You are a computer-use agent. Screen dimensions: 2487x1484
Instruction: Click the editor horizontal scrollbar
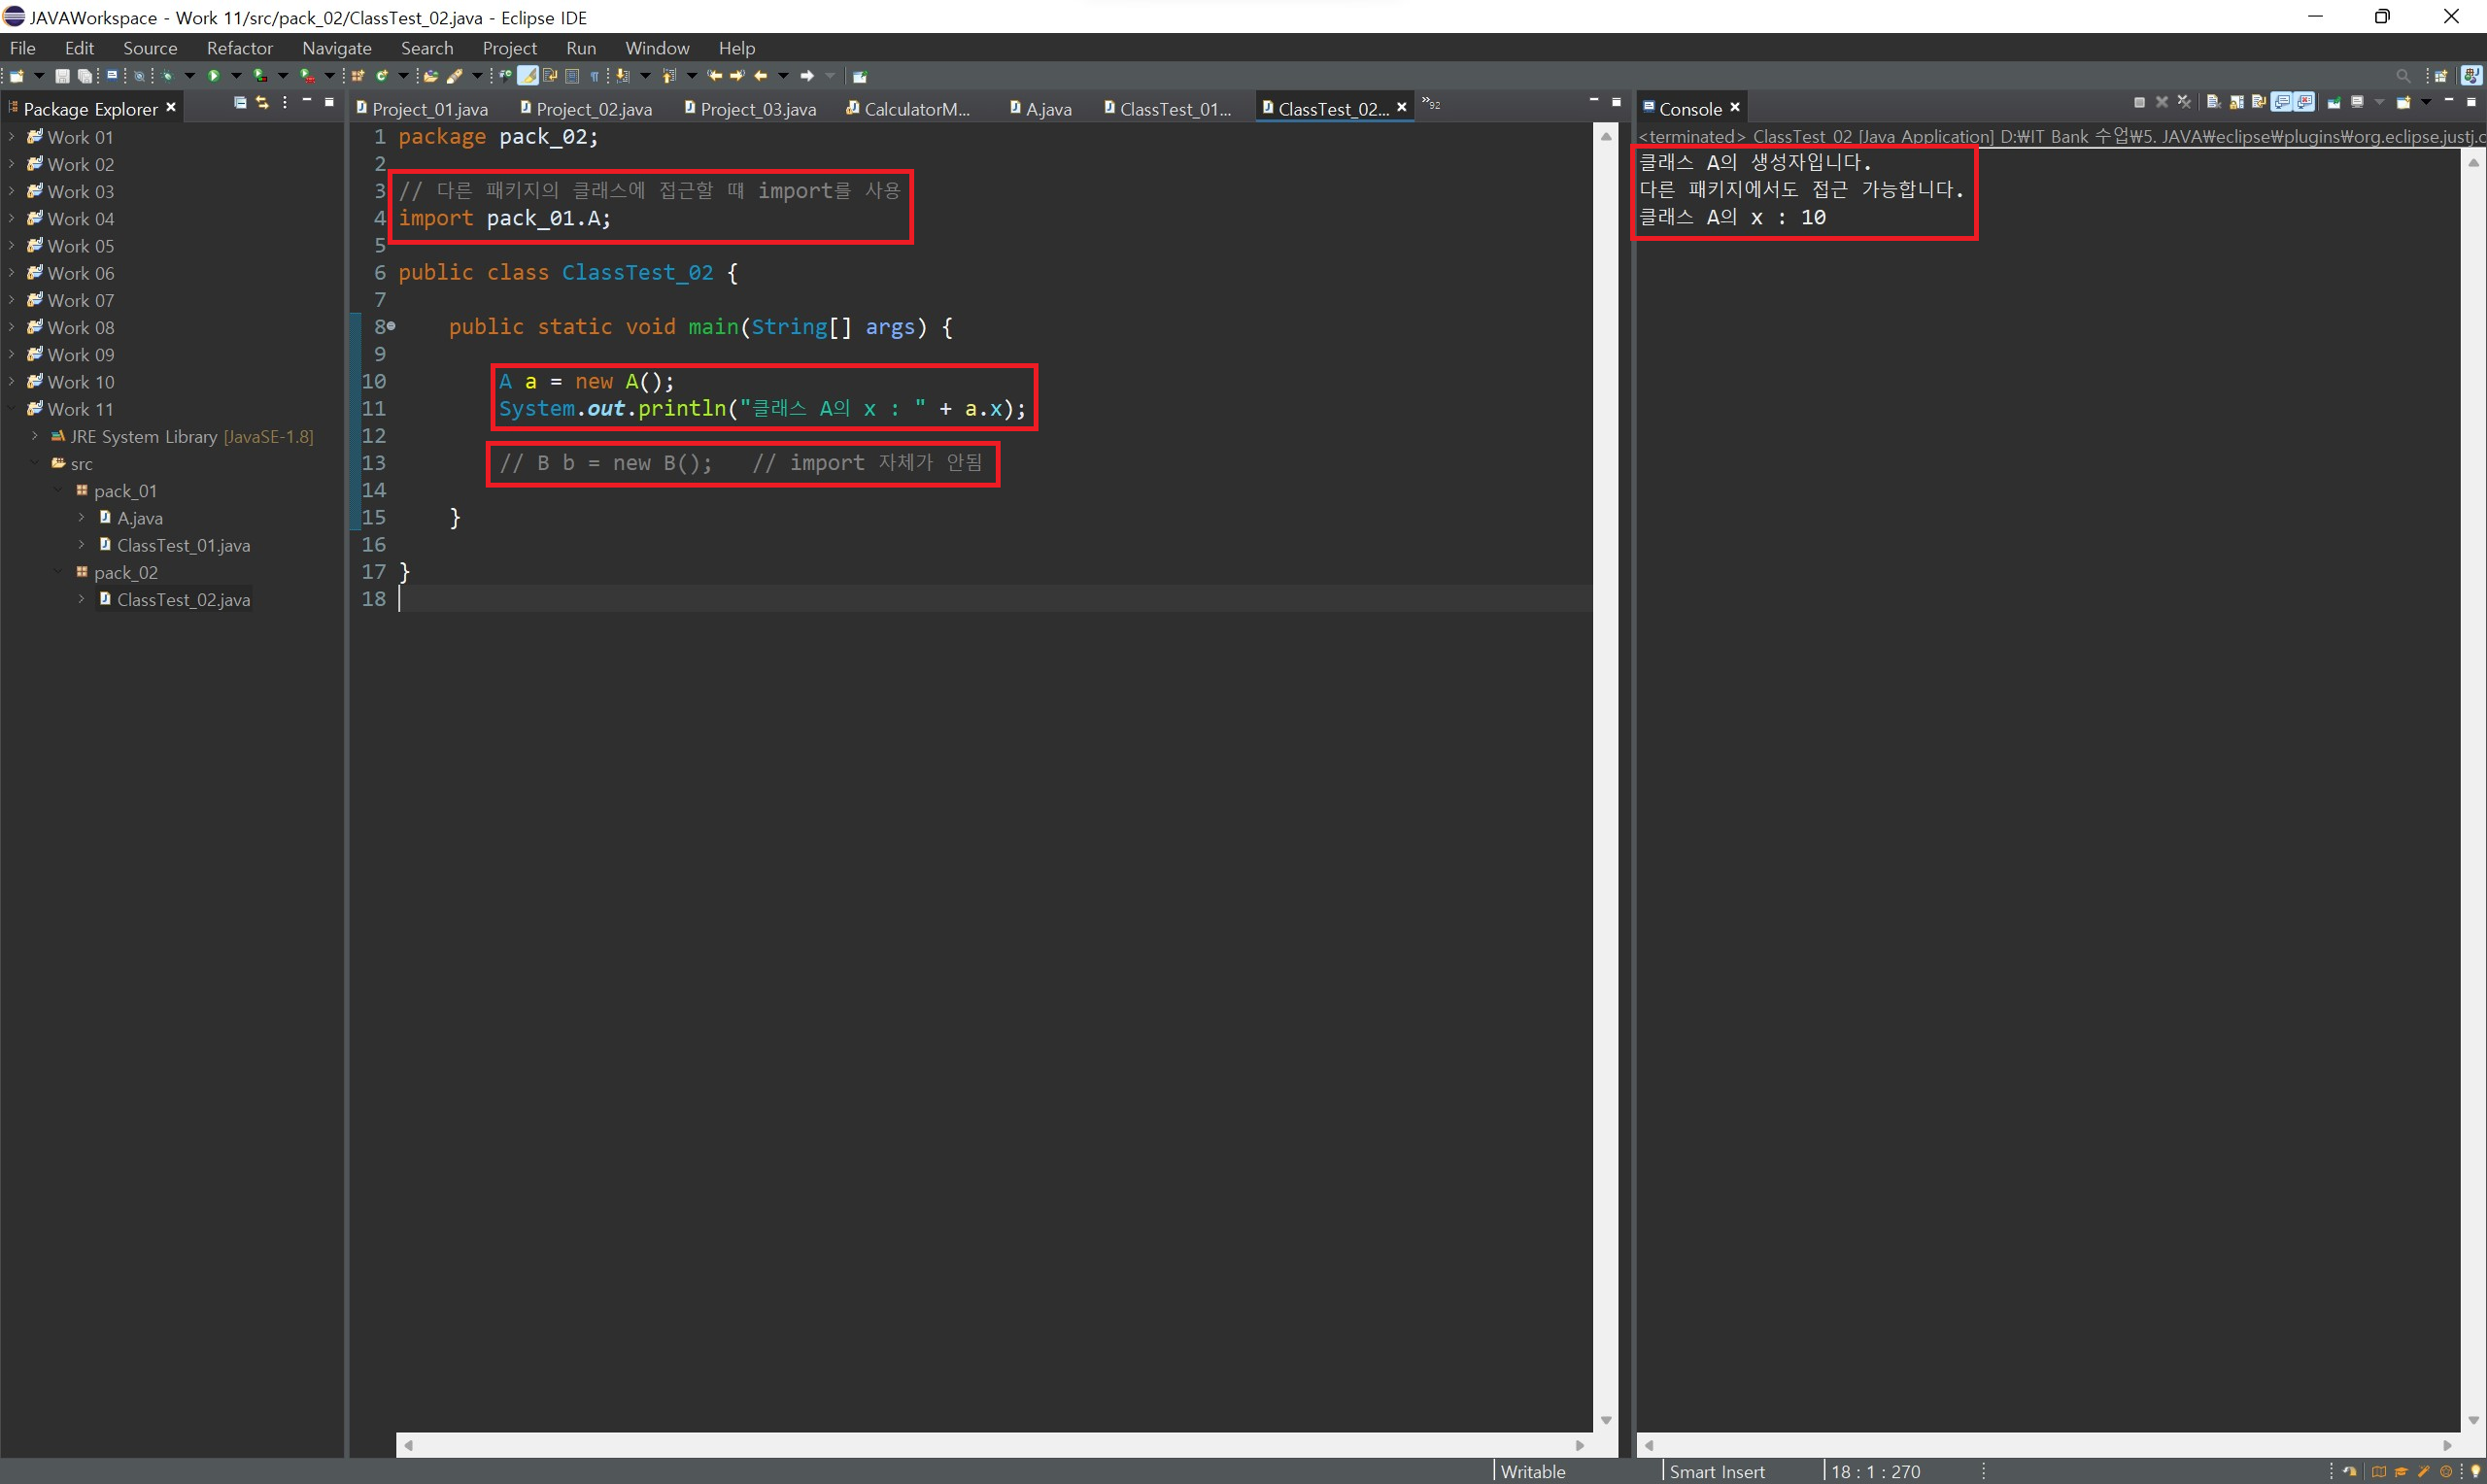point(993,1445)
